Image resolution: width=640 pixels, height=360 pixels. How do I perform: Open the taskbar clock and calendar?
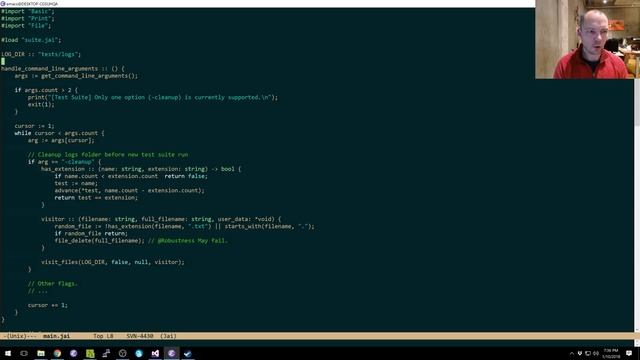(x=611, y=353)
